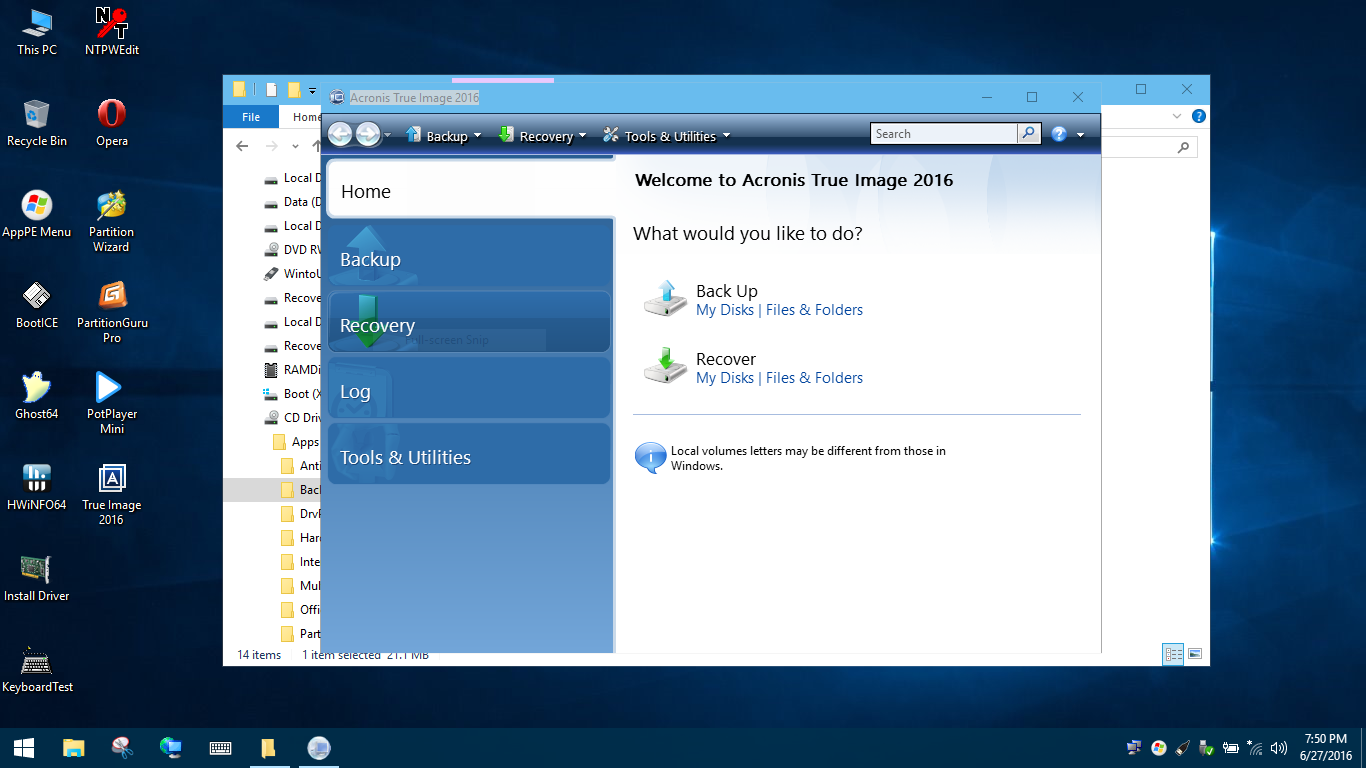1366x768 pixels.
Task: Click the File Explorer back arrow
Action: 242,146
